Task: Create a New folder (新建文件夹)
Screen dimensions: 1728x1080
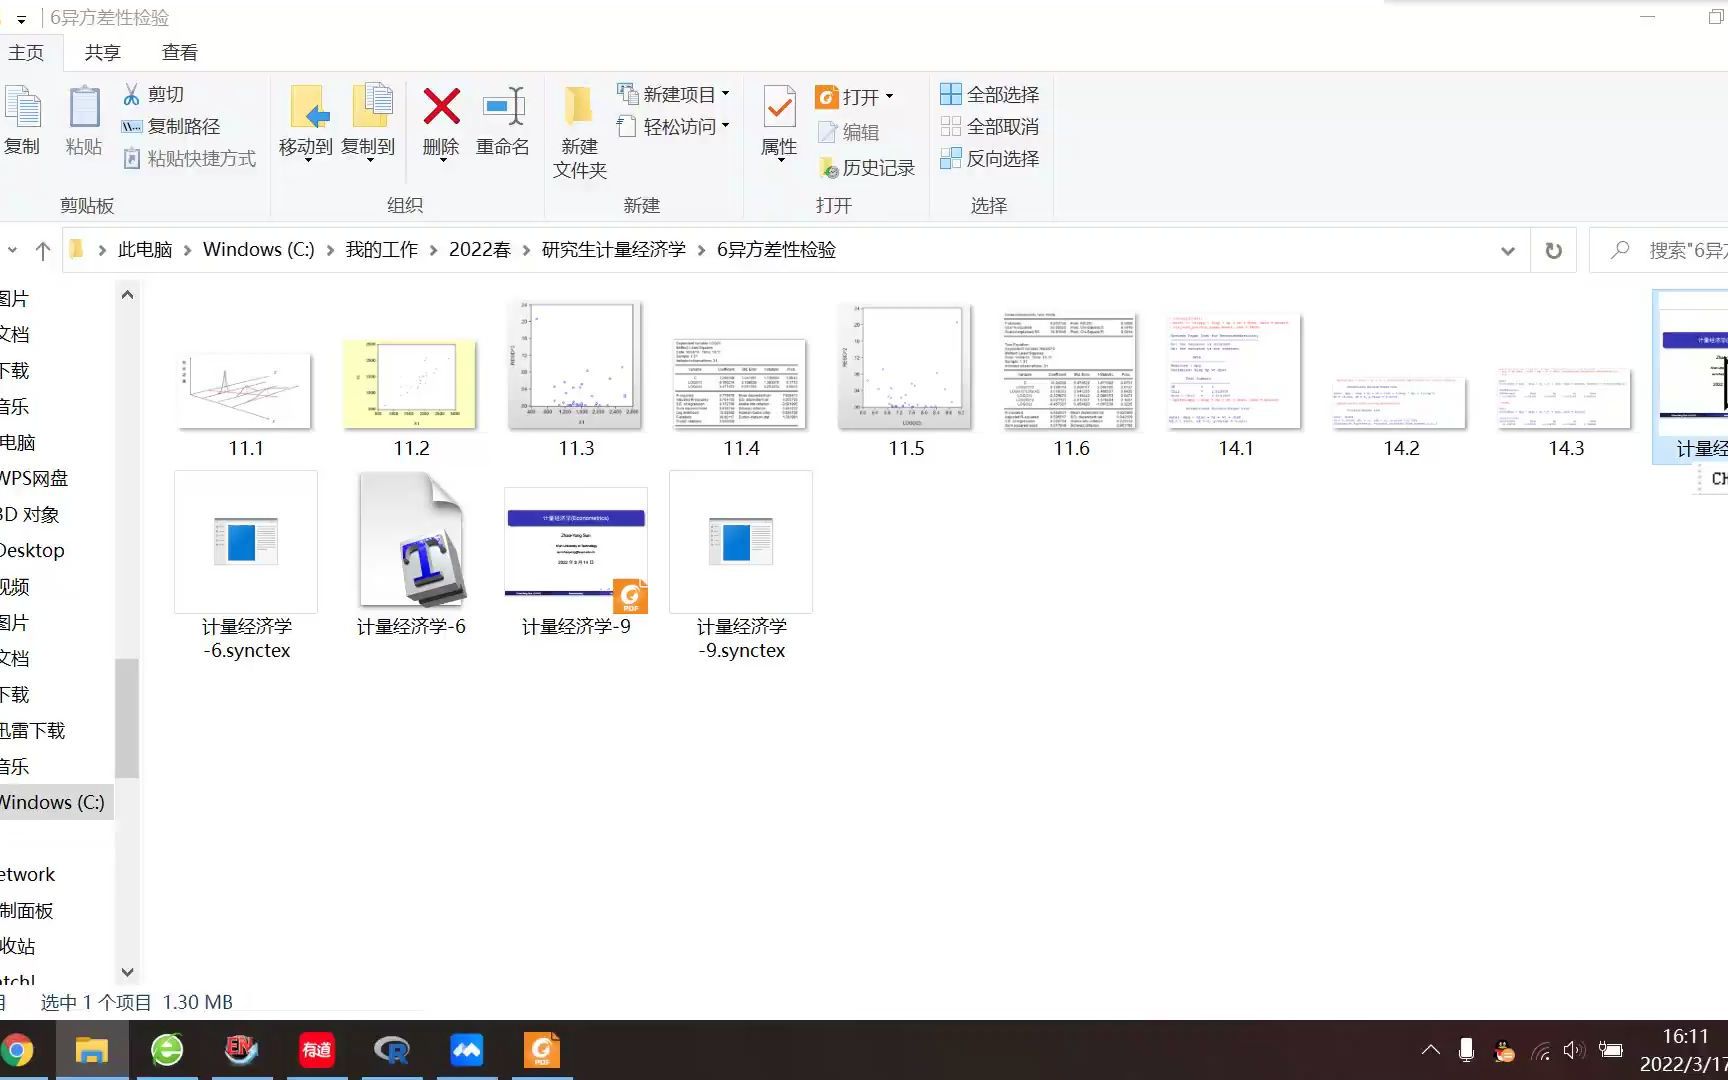Action: pyautogui.click(x=580, y=132)
